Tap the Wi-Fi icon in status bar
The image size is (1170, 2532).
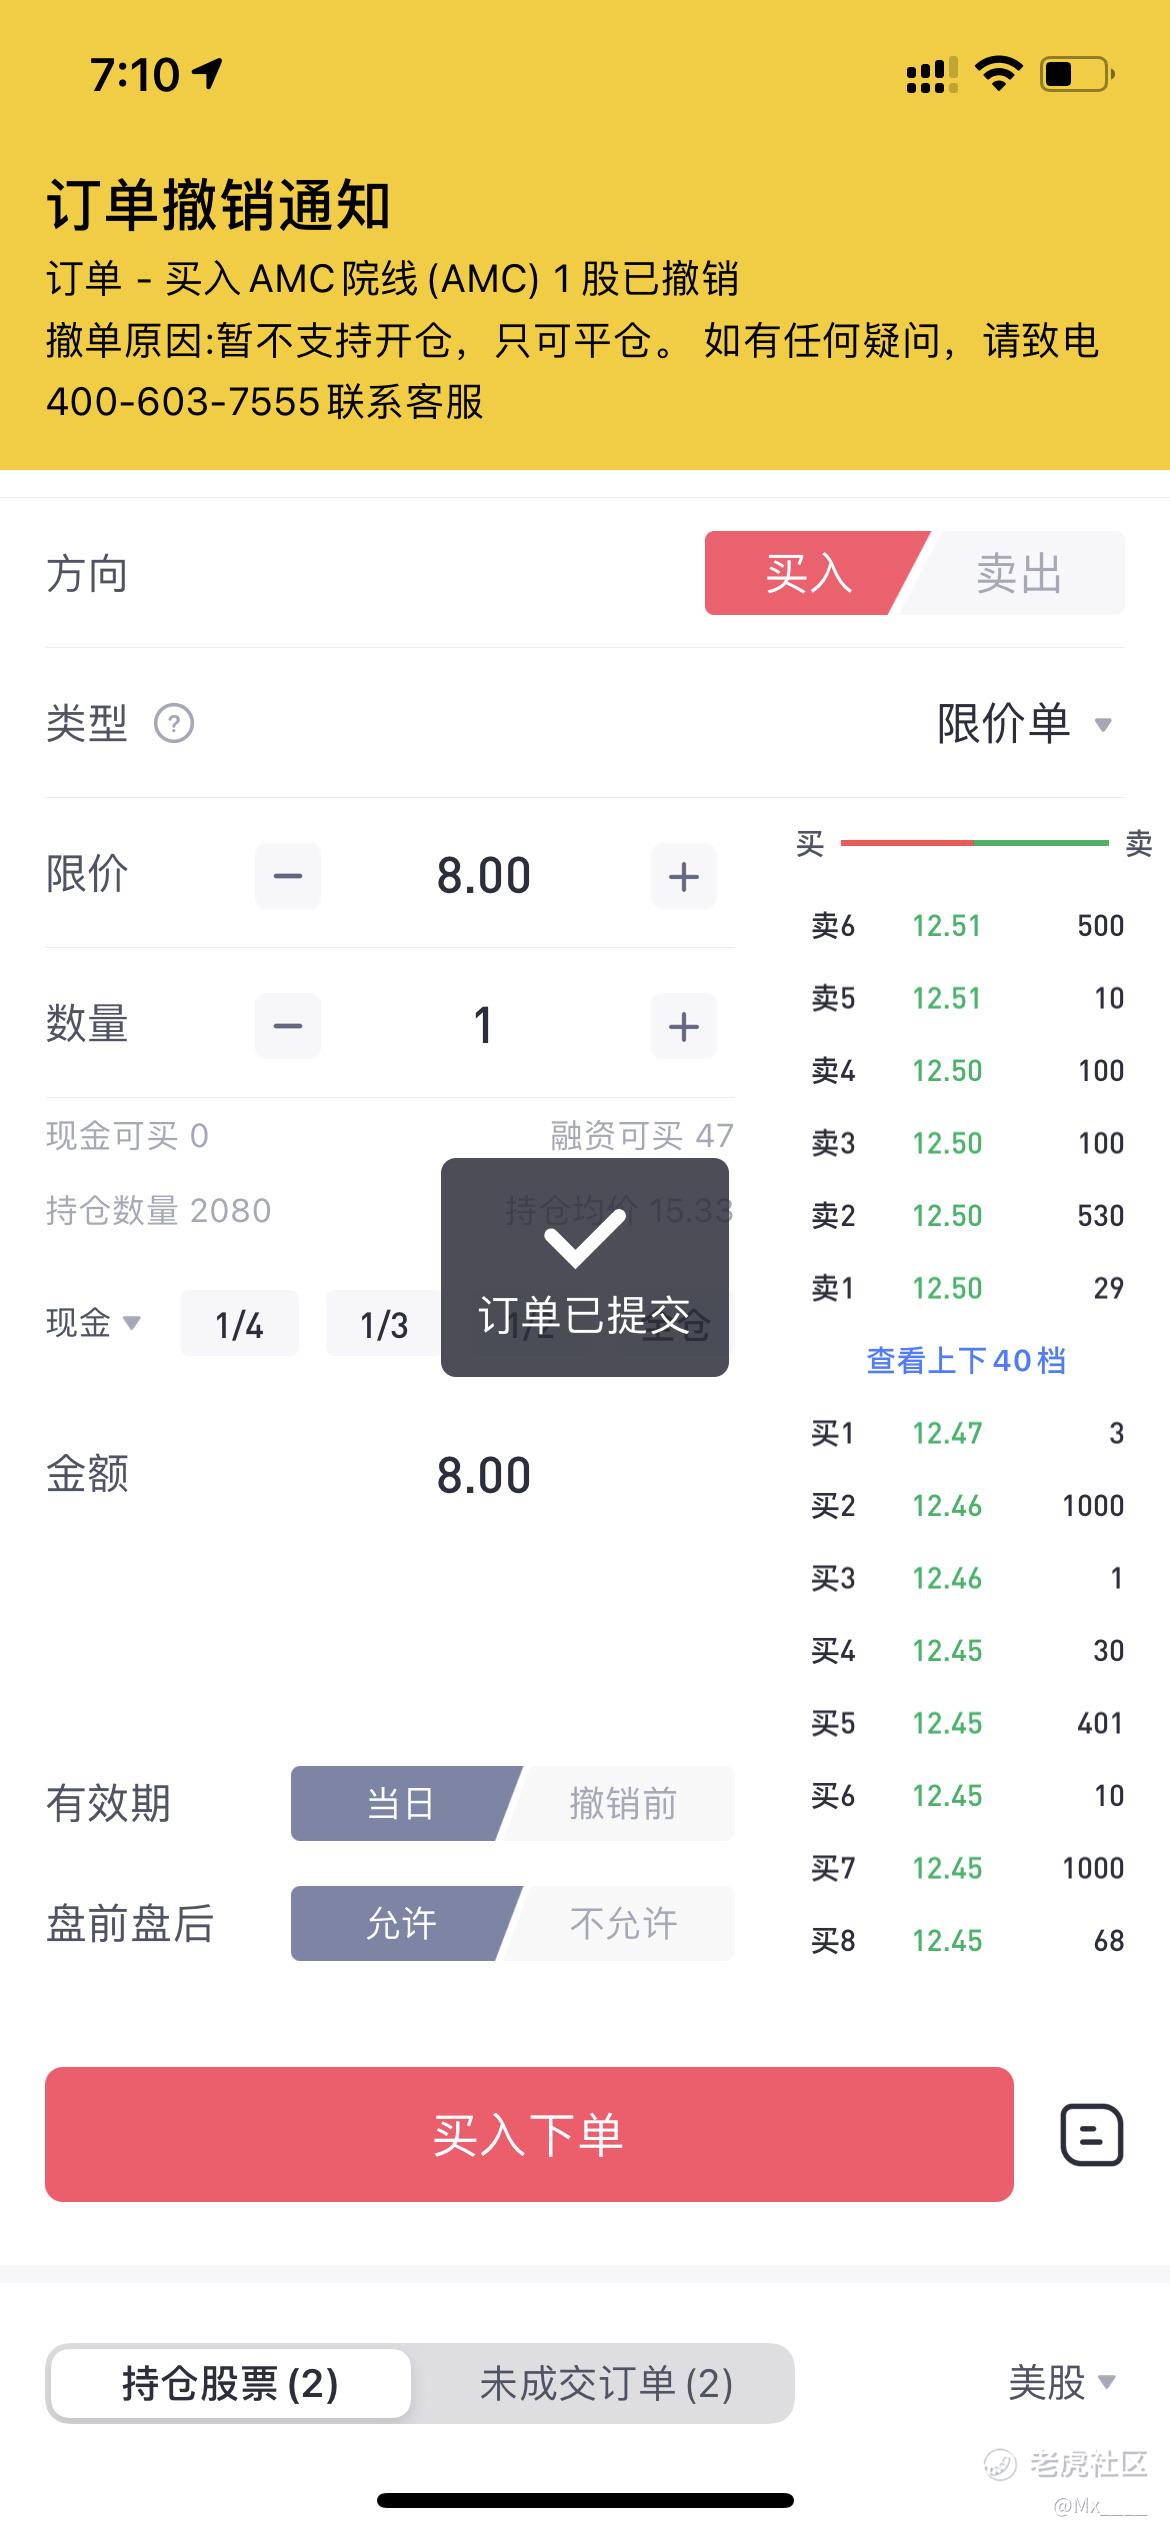pos(998,74)
